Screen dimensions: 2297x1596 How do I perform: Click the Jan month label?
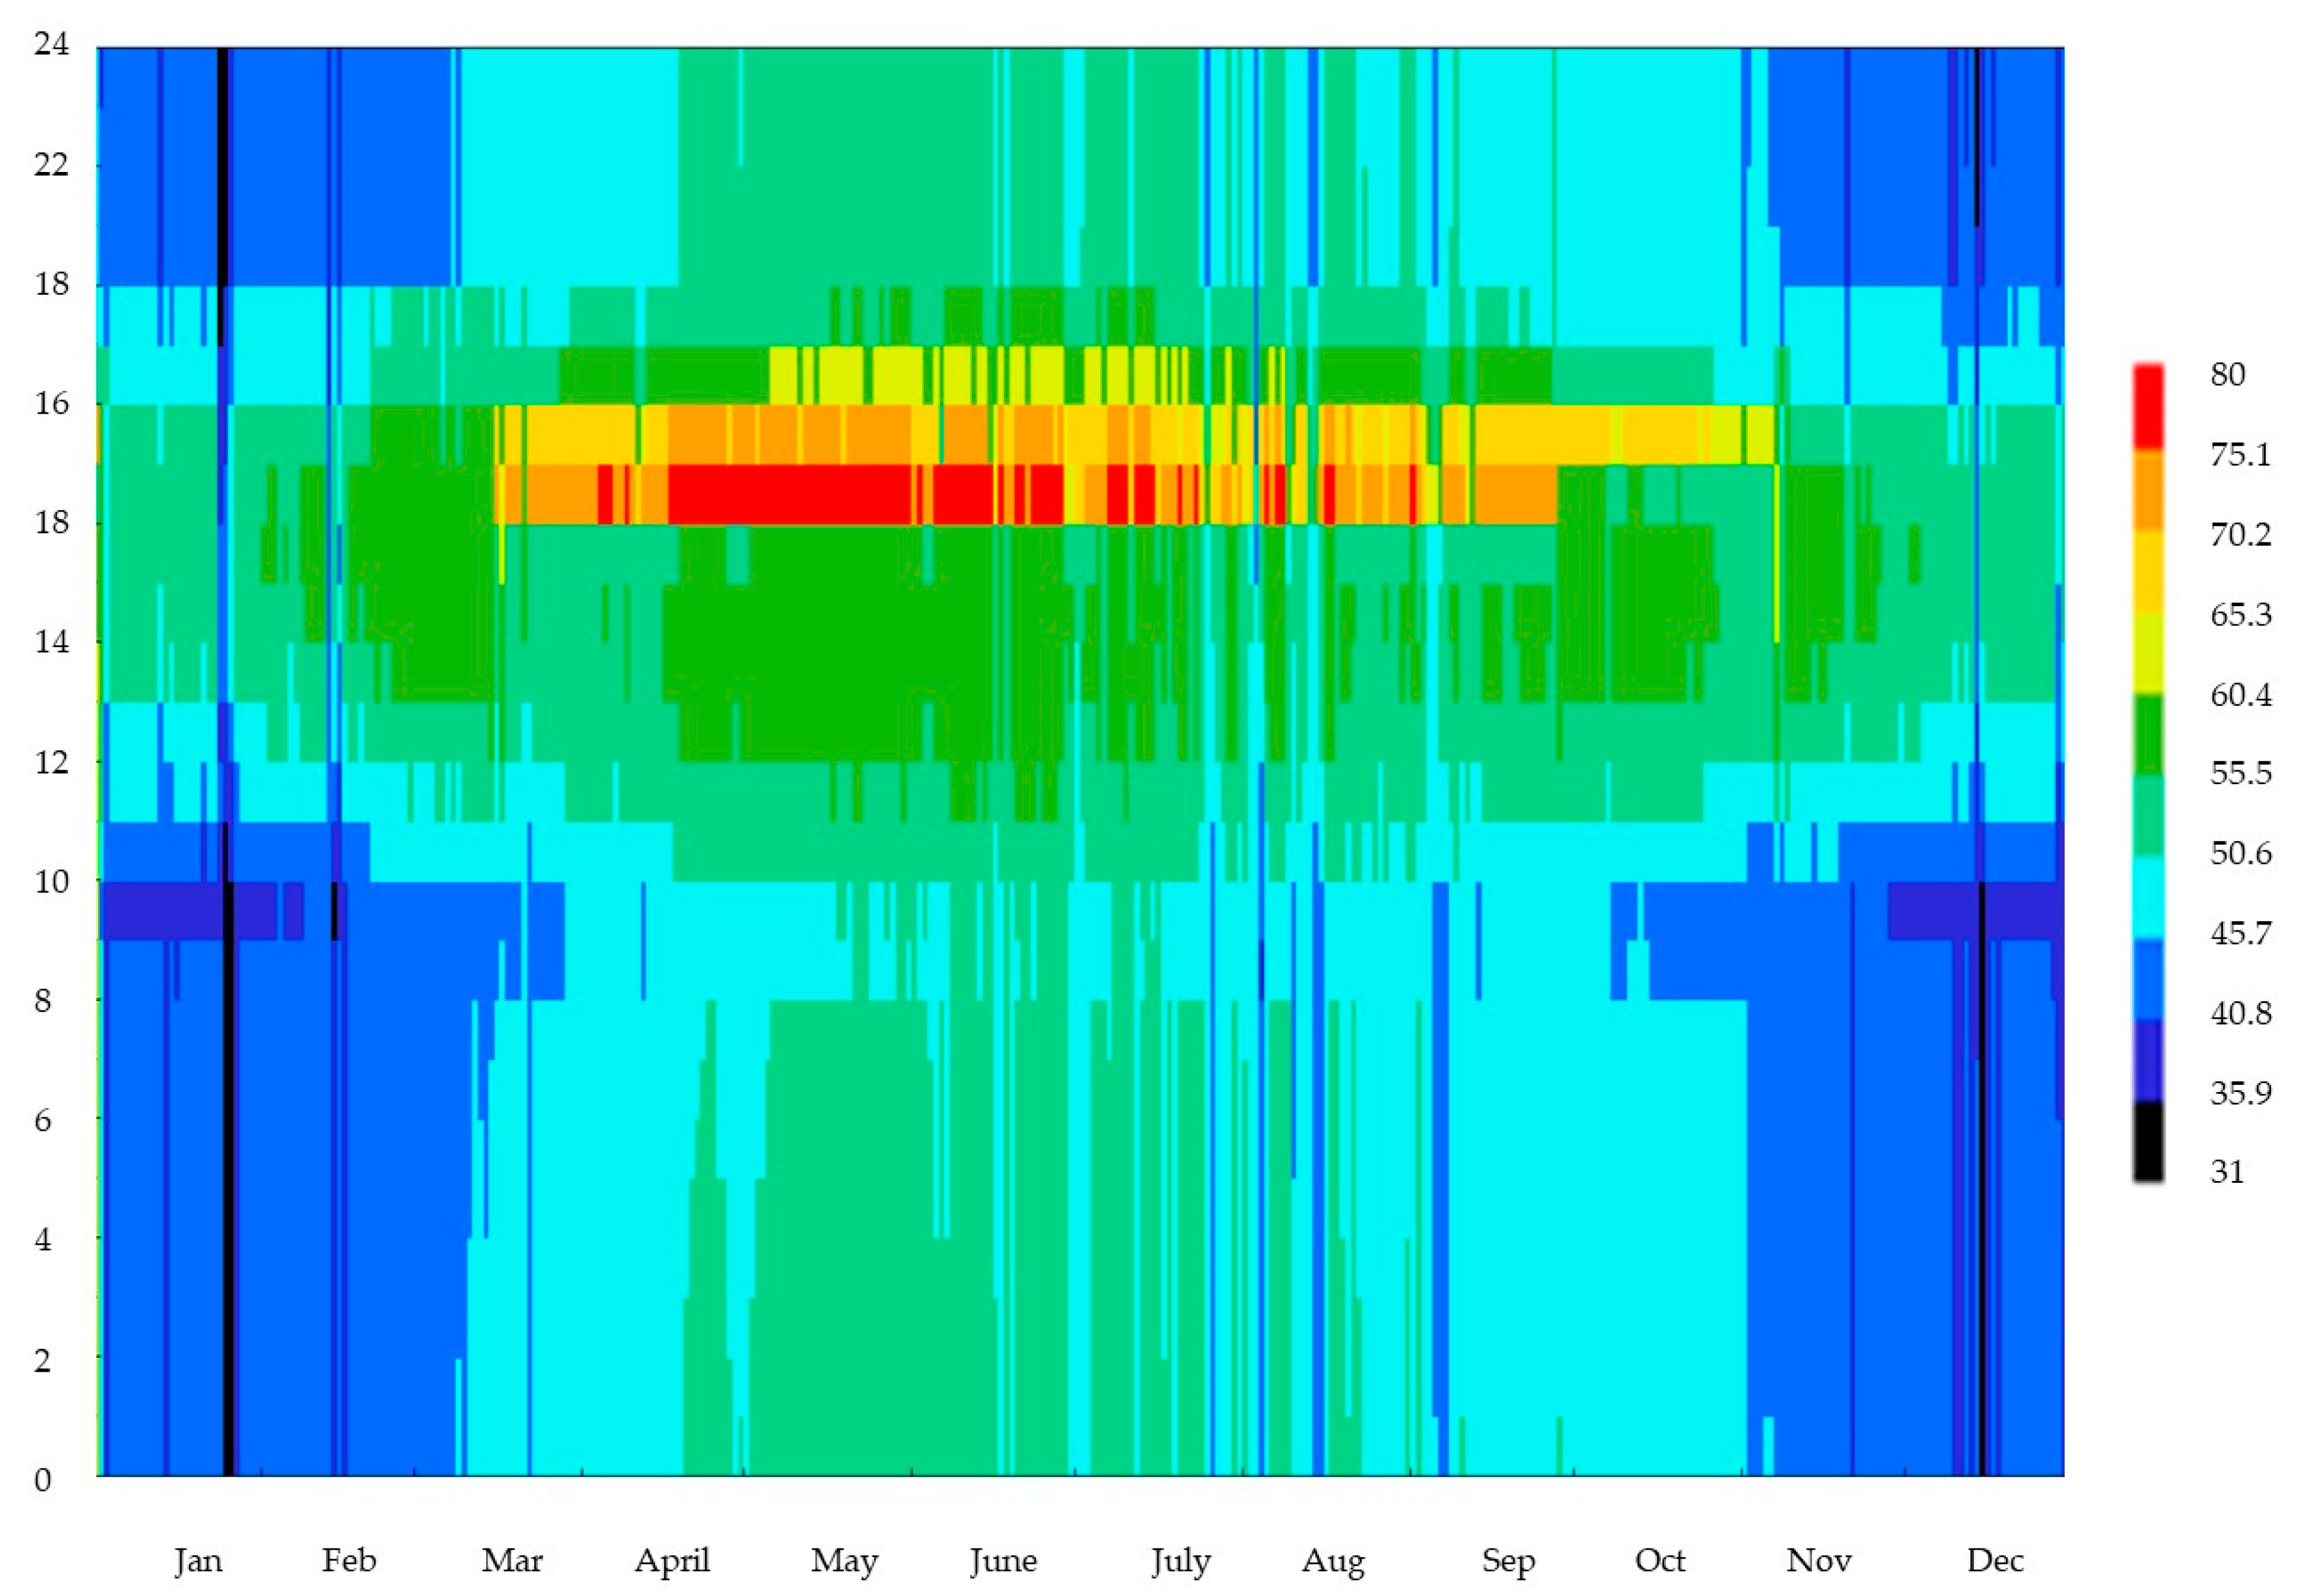[x=198, y=1560]
